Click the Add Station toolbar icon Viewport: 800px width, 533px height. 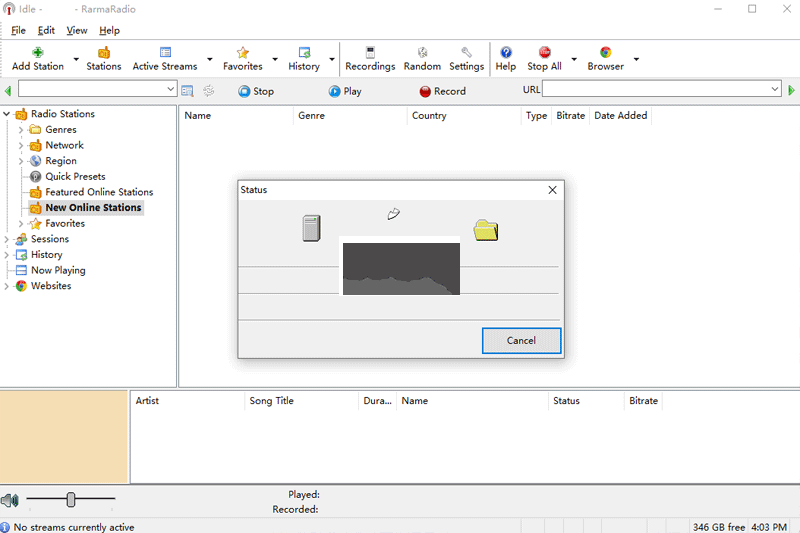coord(38,53)
